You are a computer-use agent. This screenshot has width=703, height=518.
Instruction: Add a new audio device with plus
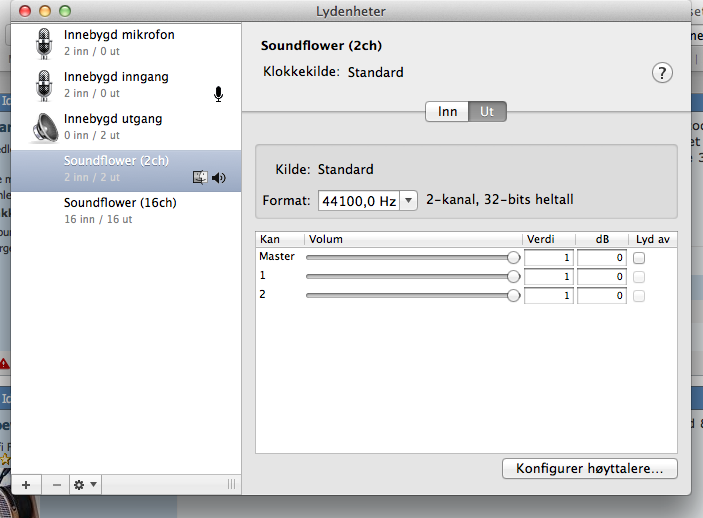click(26, 485)
